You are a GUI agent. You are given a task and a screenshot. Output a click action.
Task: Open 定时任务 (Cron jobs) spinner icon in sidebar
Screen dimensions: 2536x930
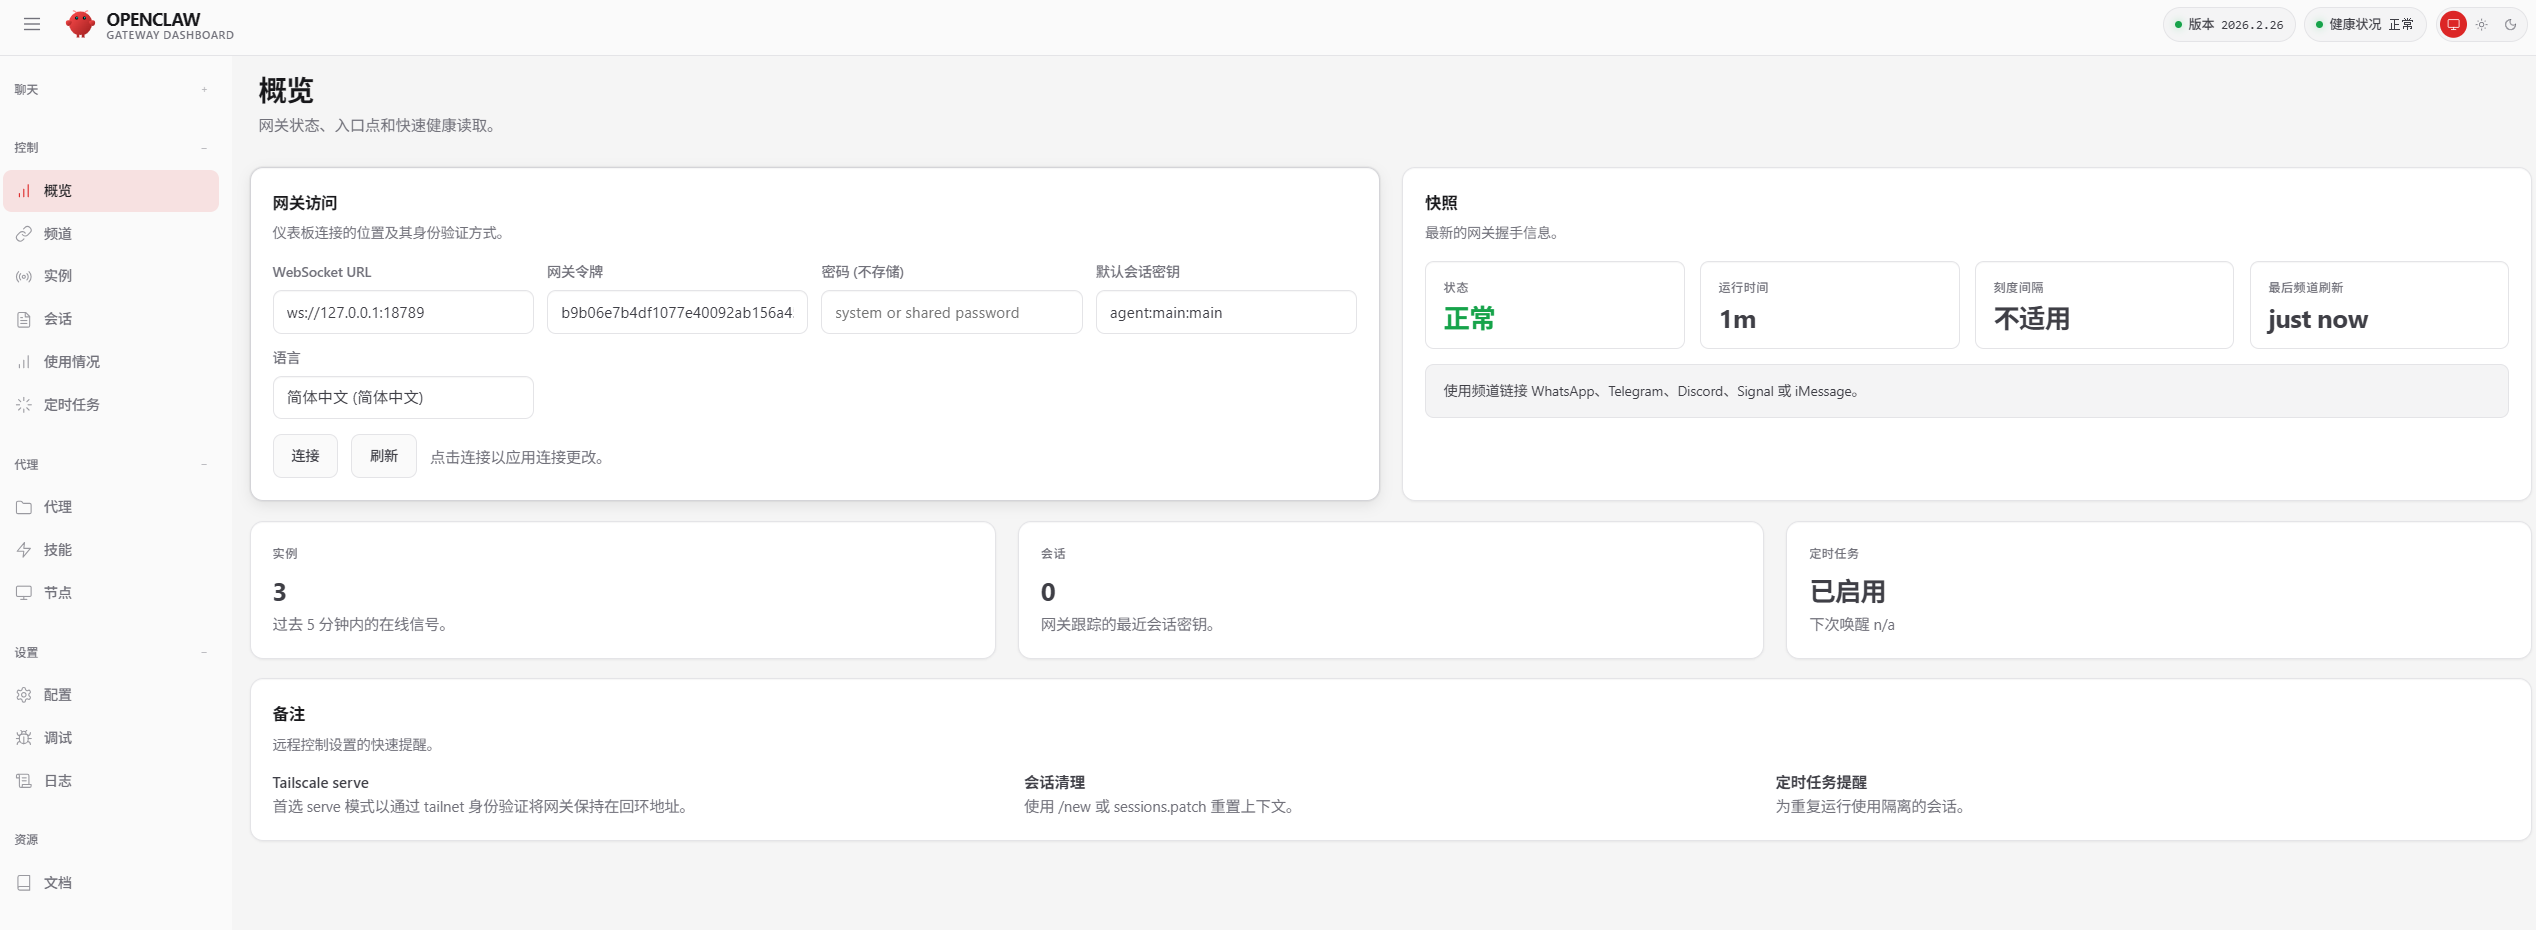24,405
